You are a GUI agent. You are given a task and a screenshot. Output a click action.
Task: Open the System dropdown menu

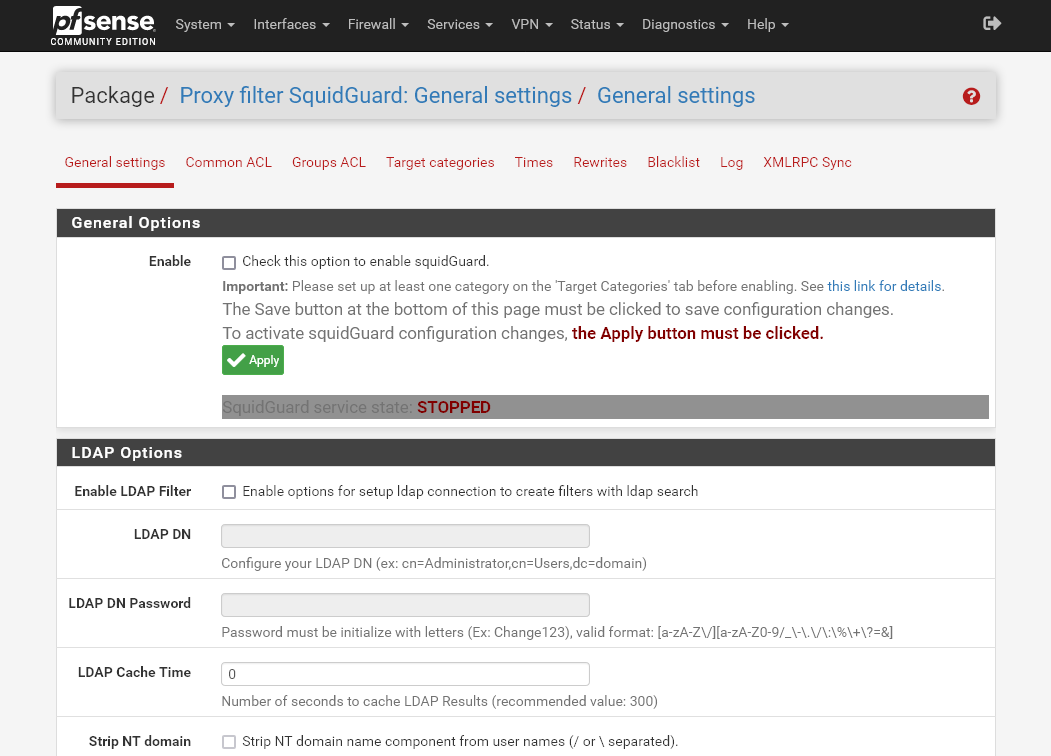204,24
